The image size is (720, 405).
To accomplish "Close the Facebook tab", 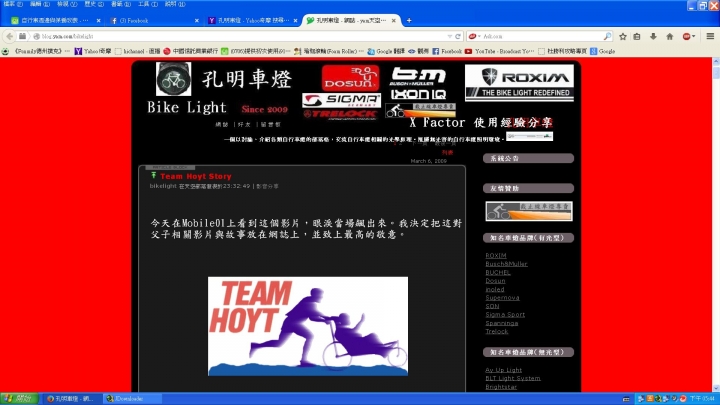I will [x=197, y=21].
